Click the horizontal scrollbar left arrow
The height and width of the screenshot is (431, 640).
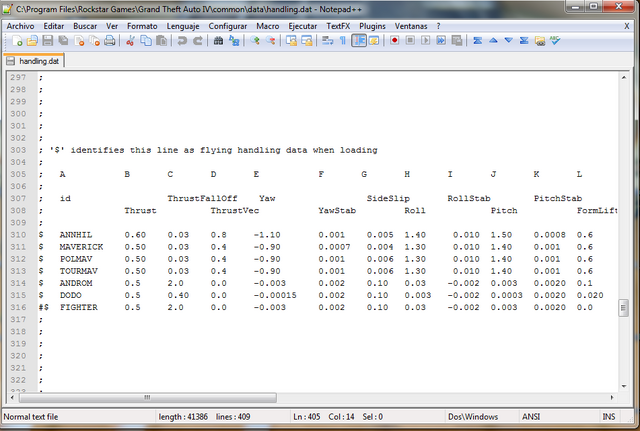[12, 397]
